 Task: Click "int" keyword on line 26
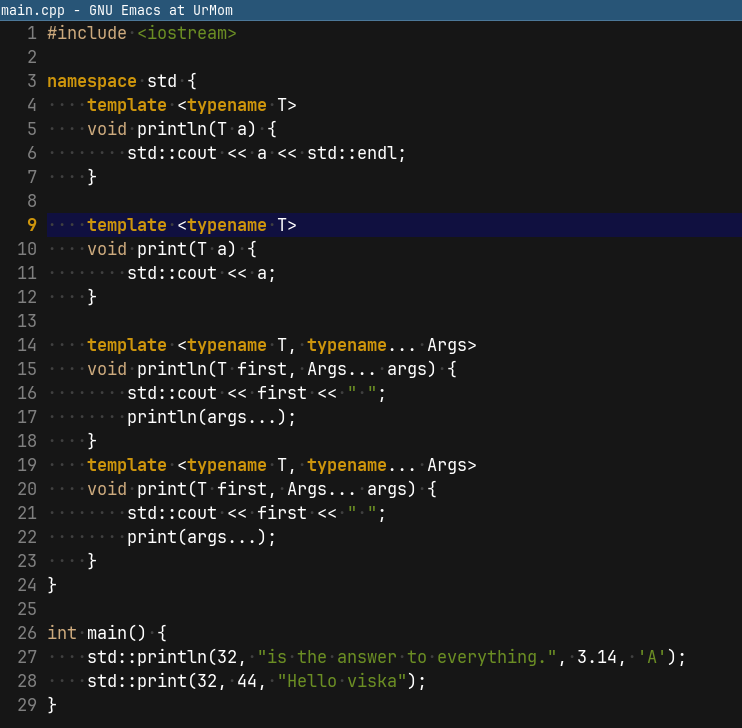click(62, 633)
